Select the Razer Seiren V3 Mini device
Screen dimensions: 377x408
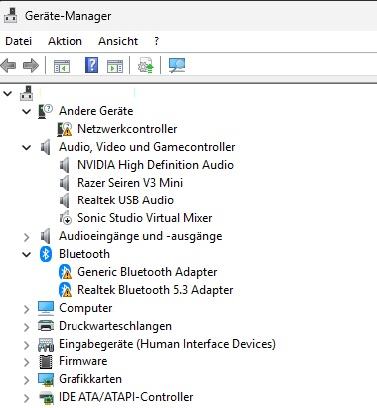point(130,183)
